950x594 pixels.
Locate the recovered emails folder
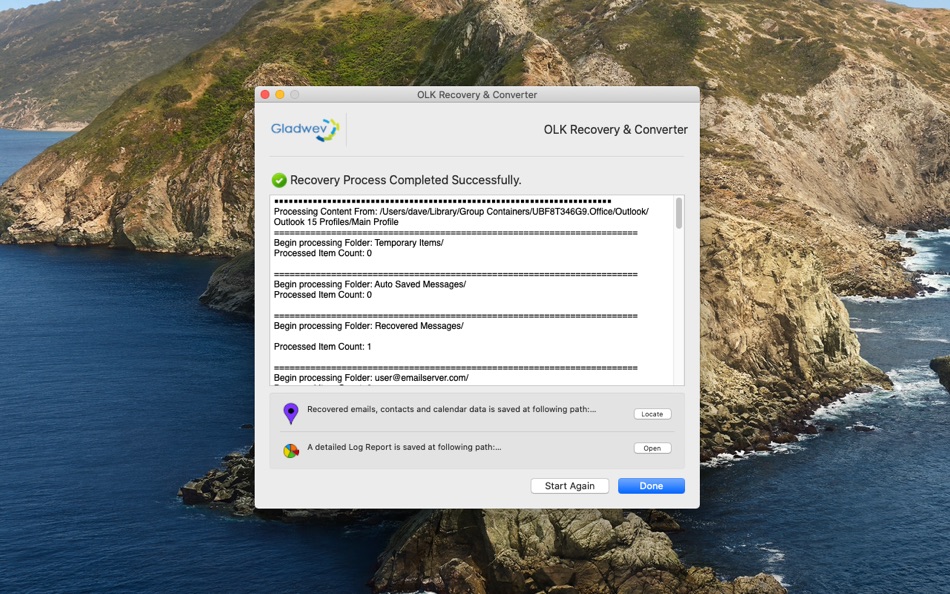tap(652, 414)
